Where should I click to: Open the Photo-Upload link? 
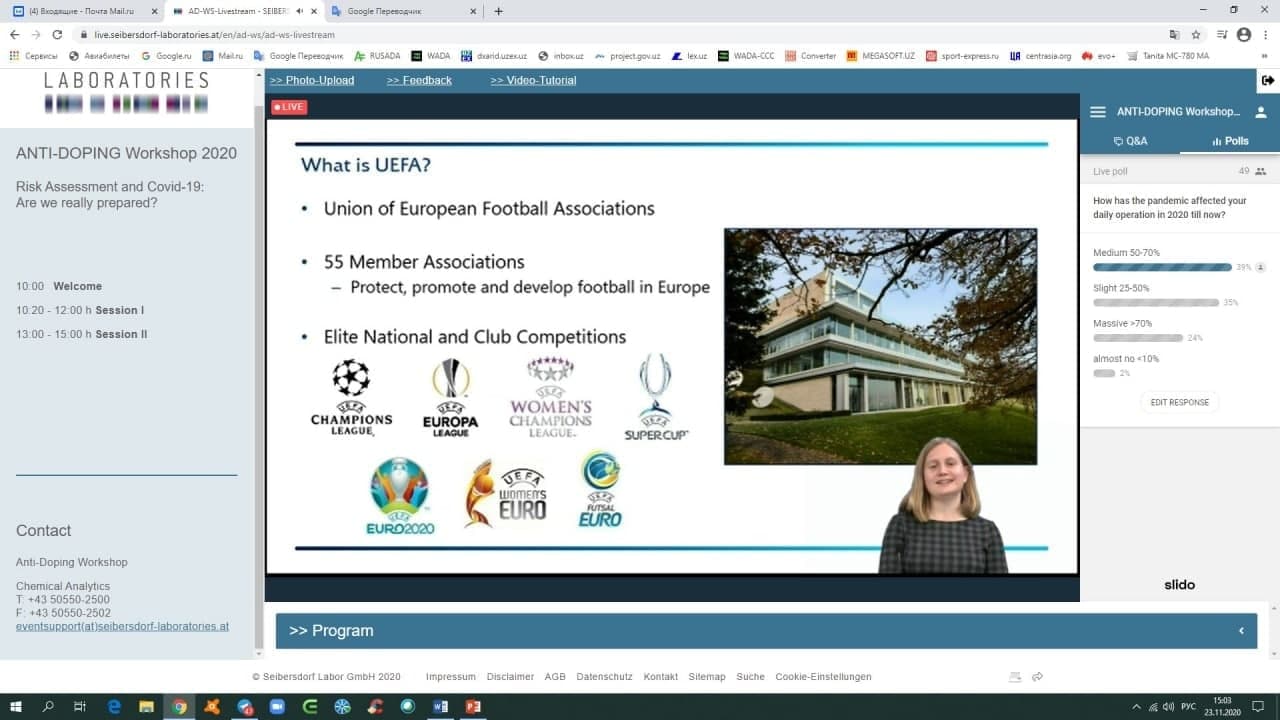[x=312, y=80]
